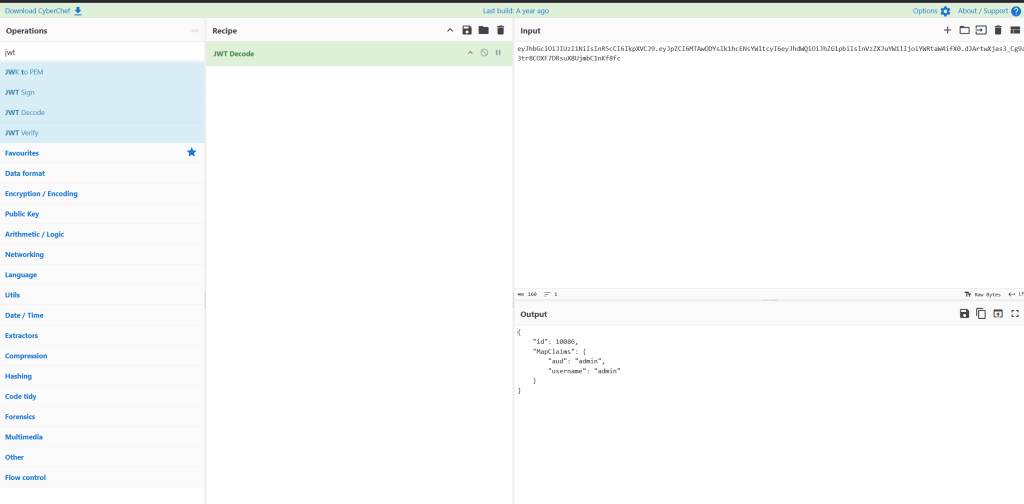The image size is (1024, 504).
Task: Collapse the JWT Decode operation chevron
Action: (470, 52)
